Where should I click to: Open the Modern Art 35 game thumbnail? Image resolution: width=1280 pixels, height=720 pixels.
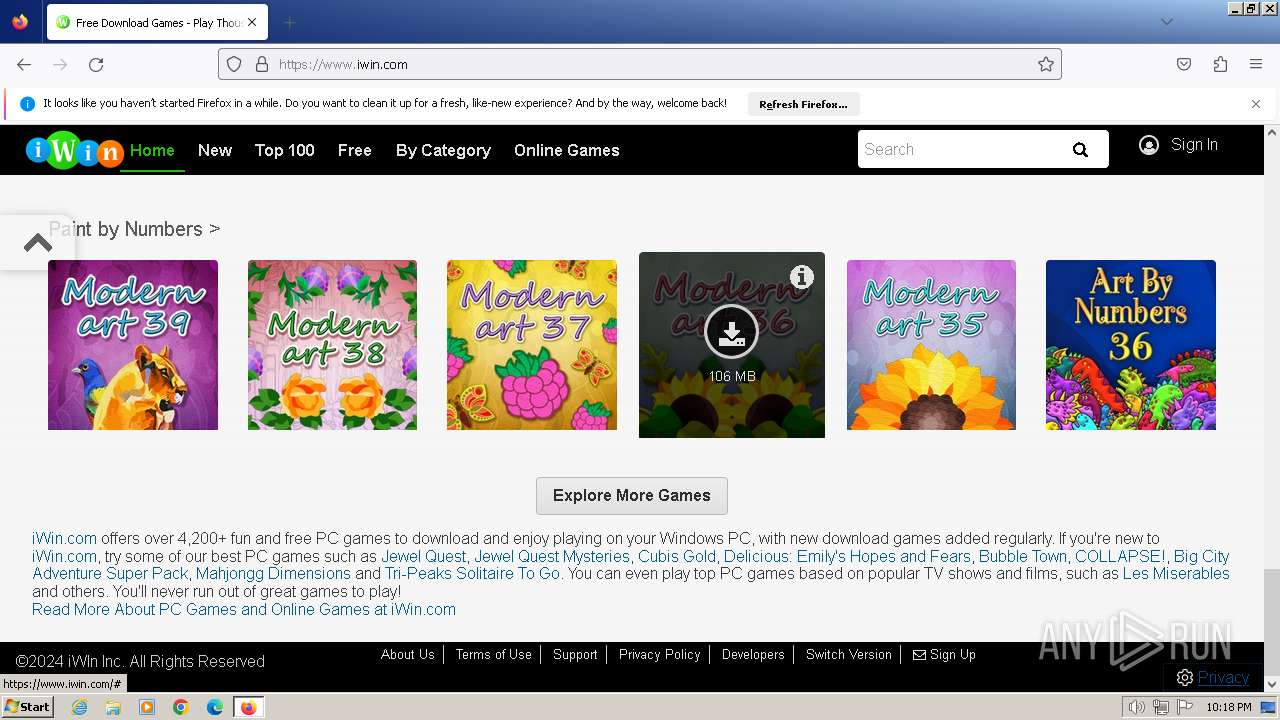931,345
